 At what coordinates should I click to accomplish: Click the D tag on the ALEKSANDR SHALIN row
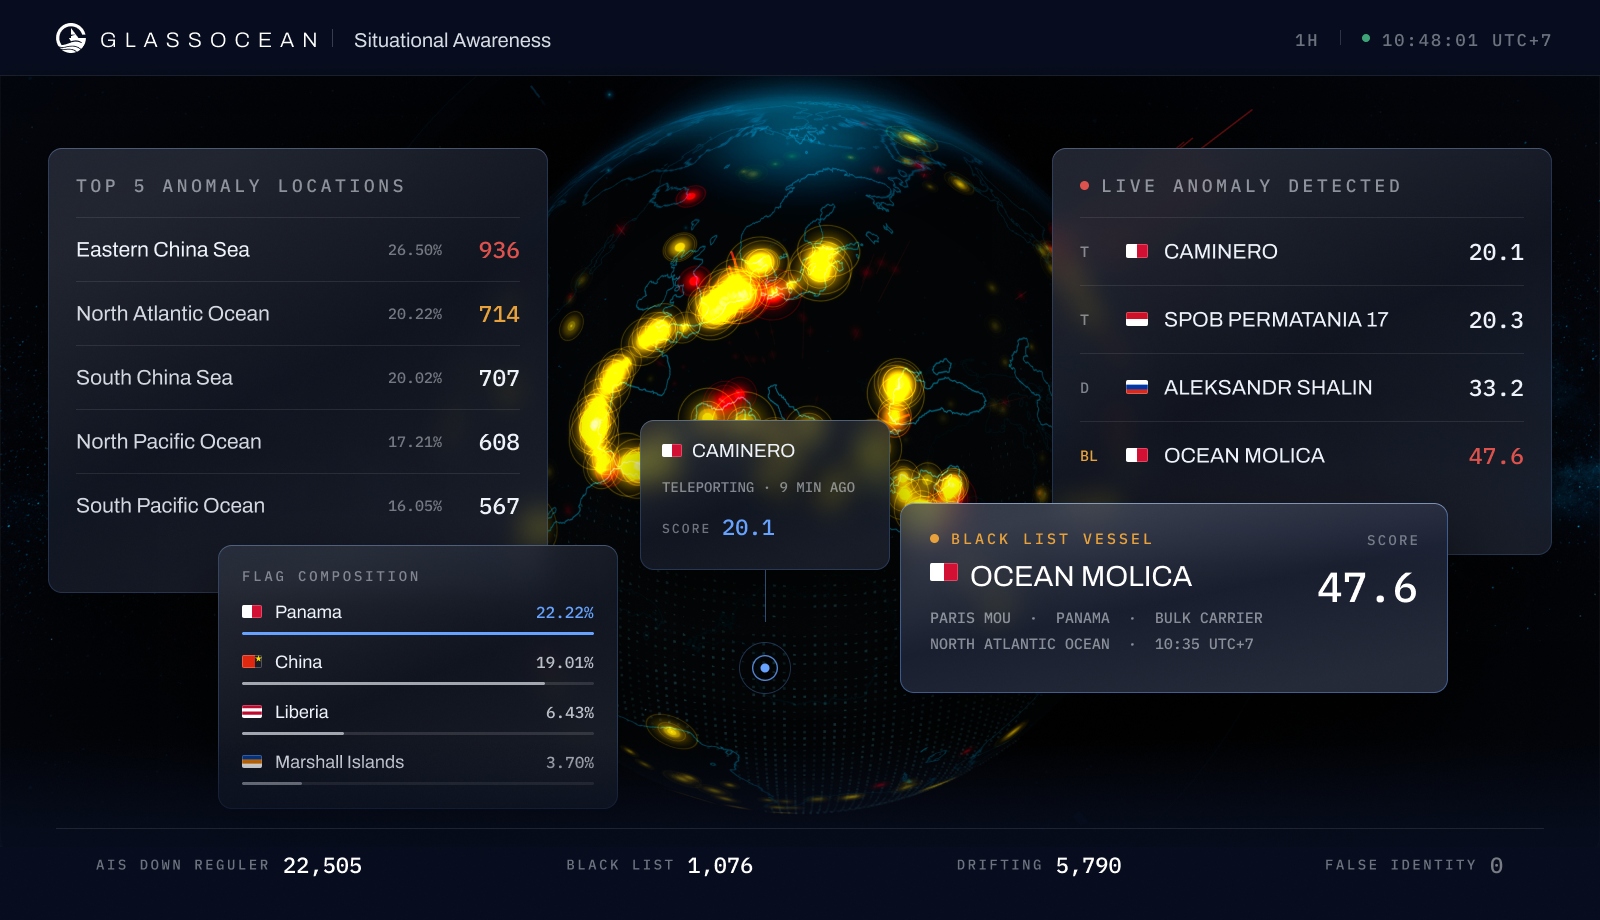pyautogui.click(x=1084, y=388)
